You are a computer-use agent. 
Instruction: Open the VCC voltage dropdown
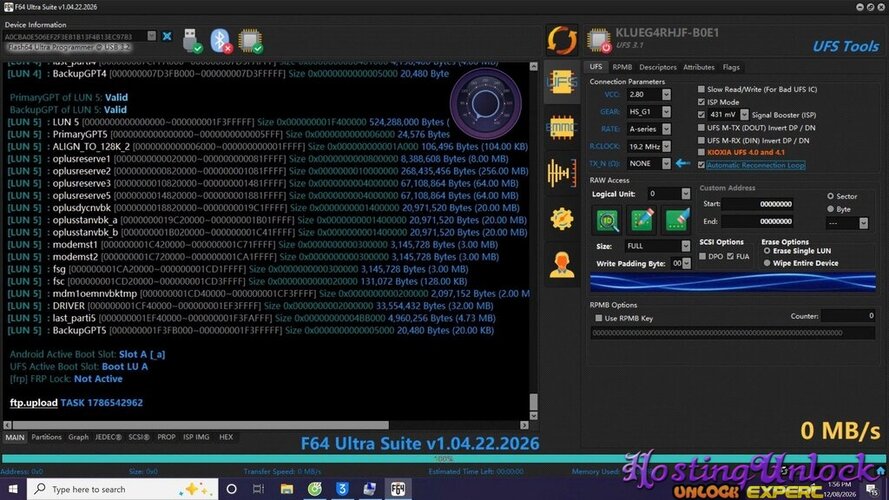(666, 95)
